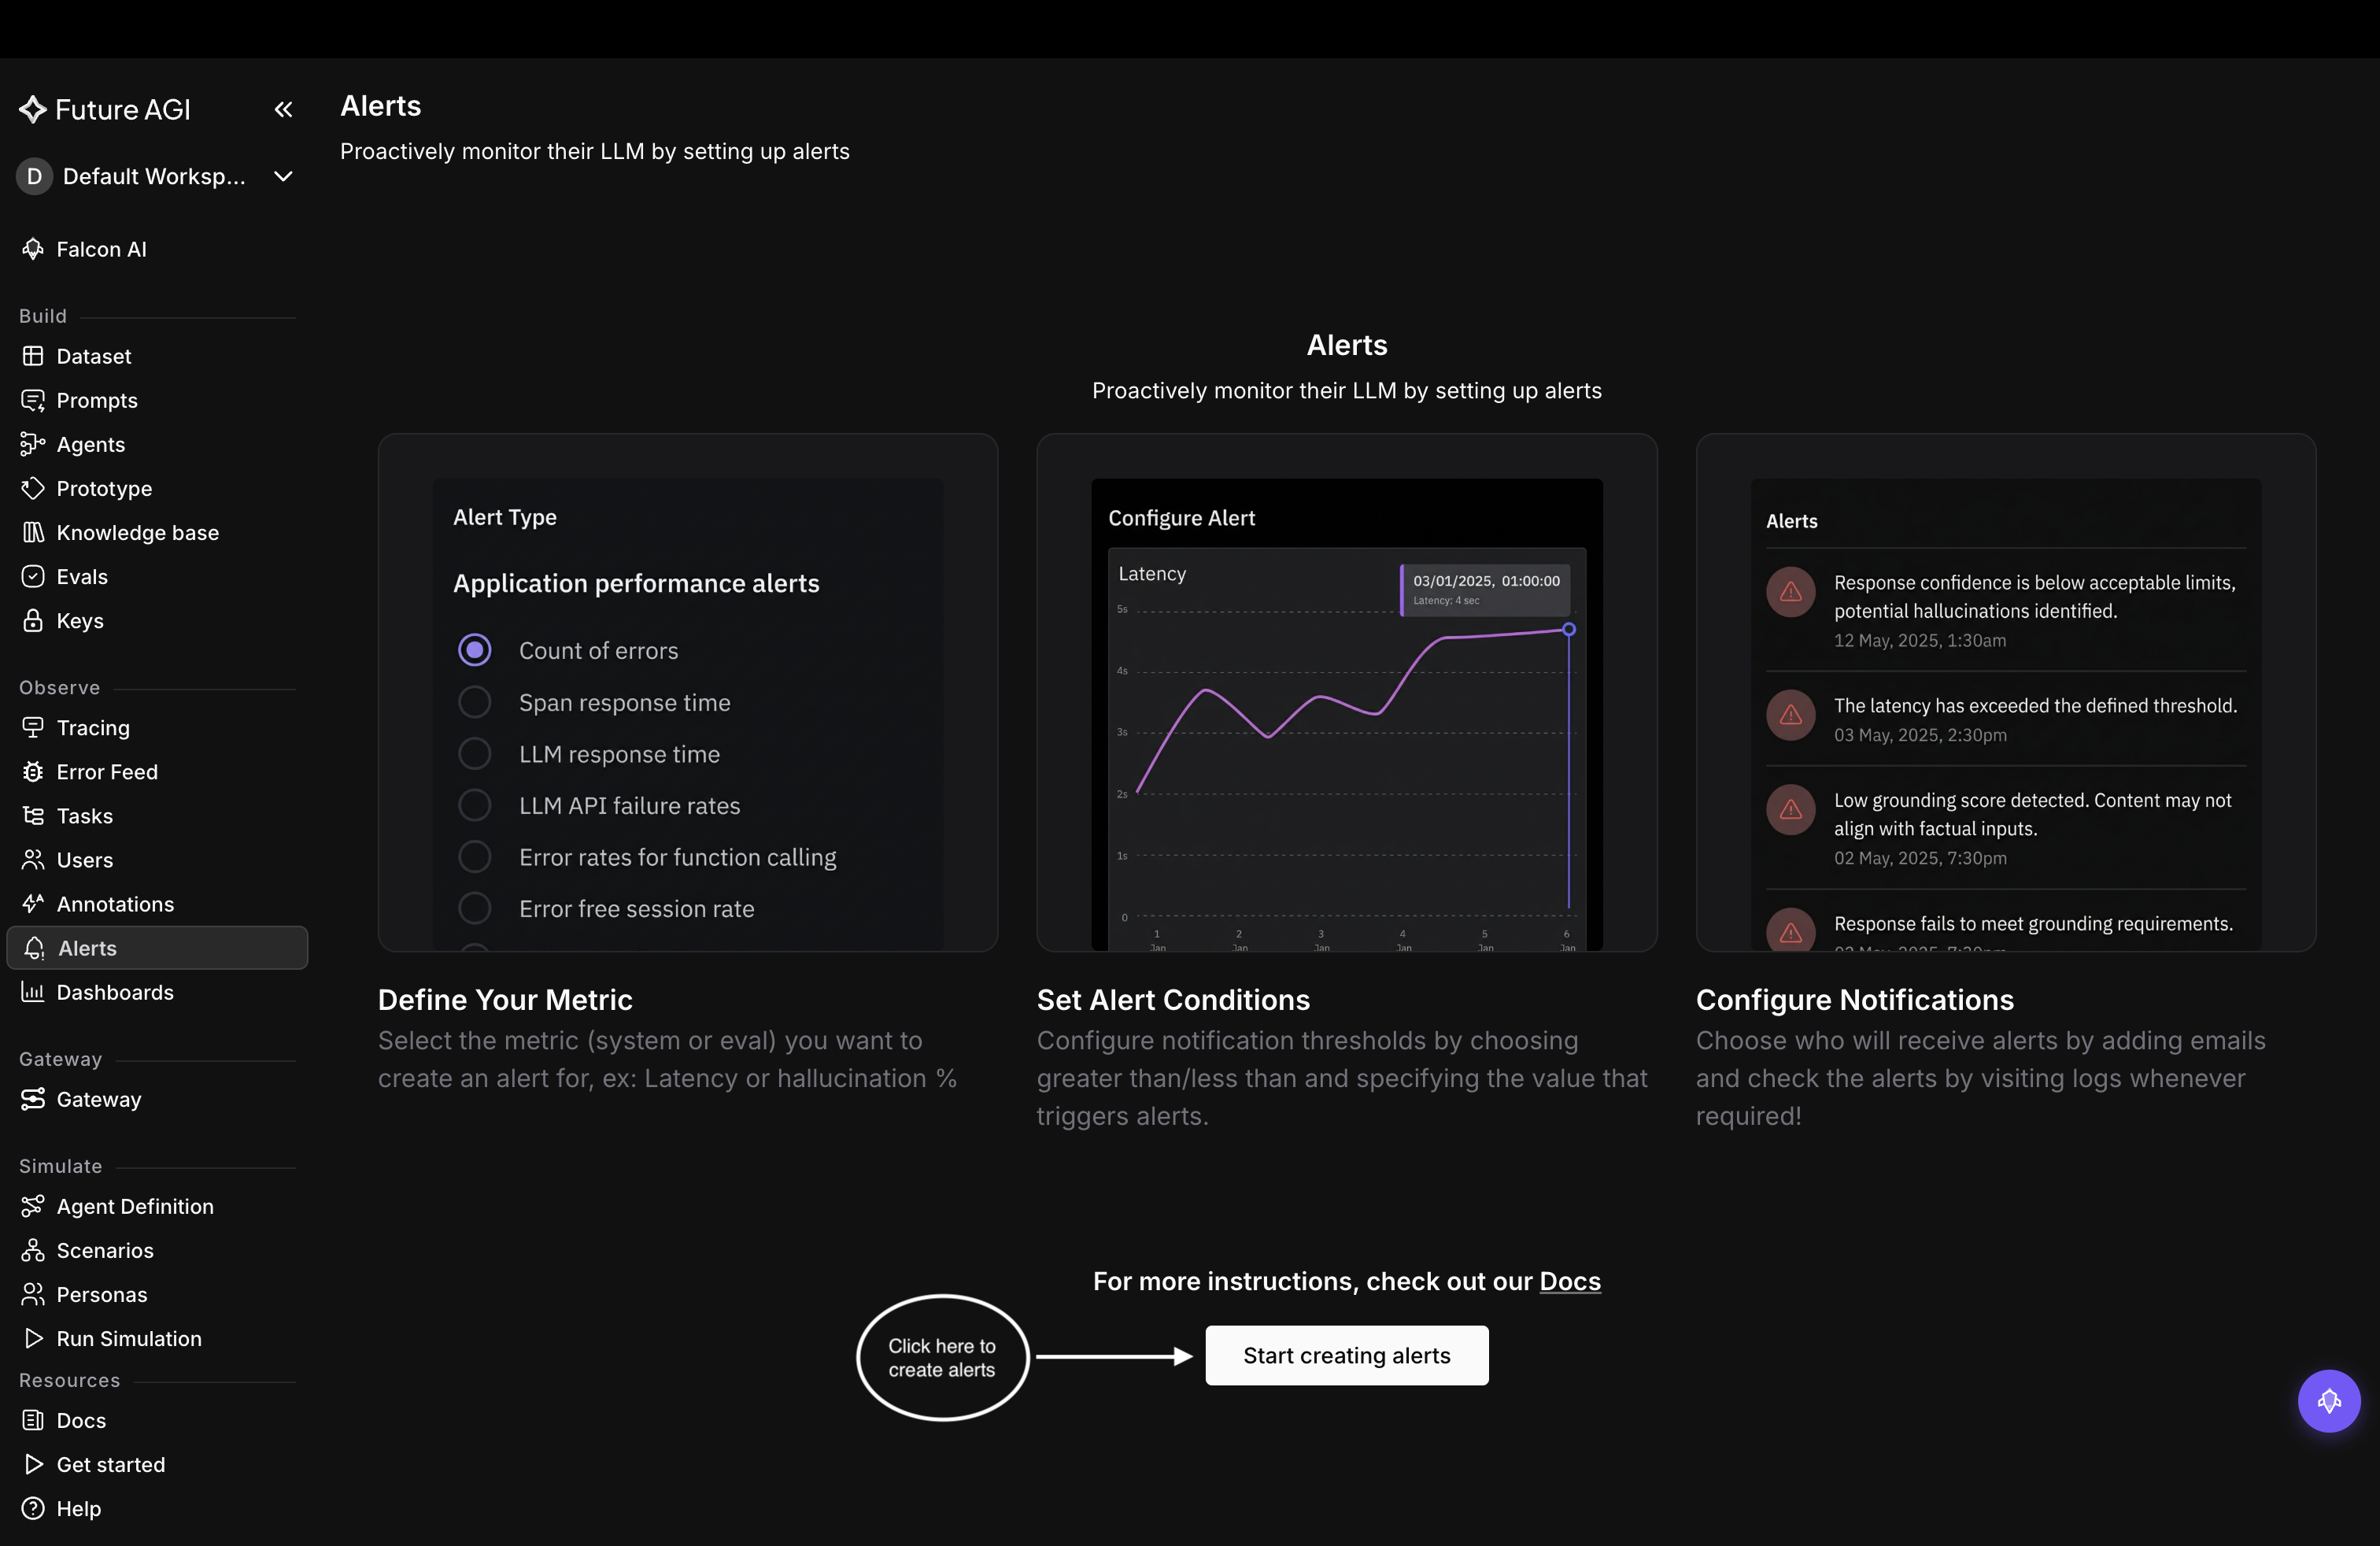Click the Application performance alerts label
This screenshot has height=1546, width=2380.
(636, 583)
